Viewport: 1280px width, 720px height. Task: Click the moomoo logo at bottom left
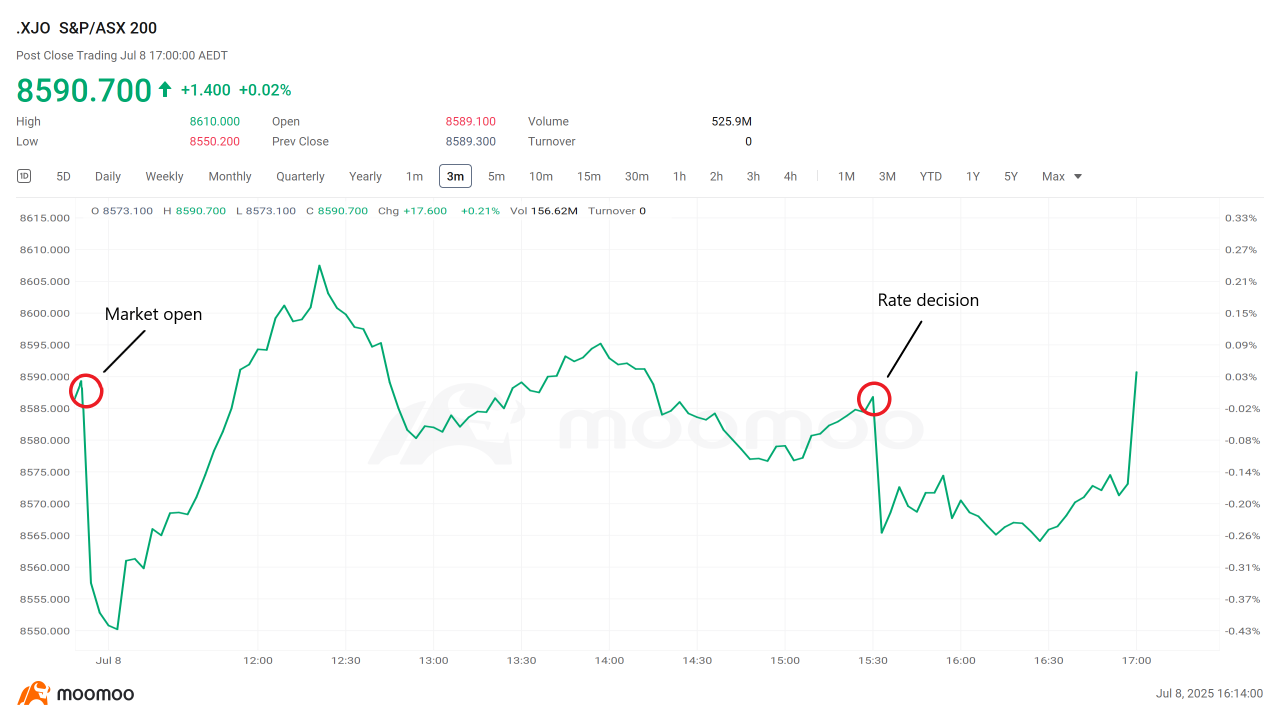click(76, 694)
